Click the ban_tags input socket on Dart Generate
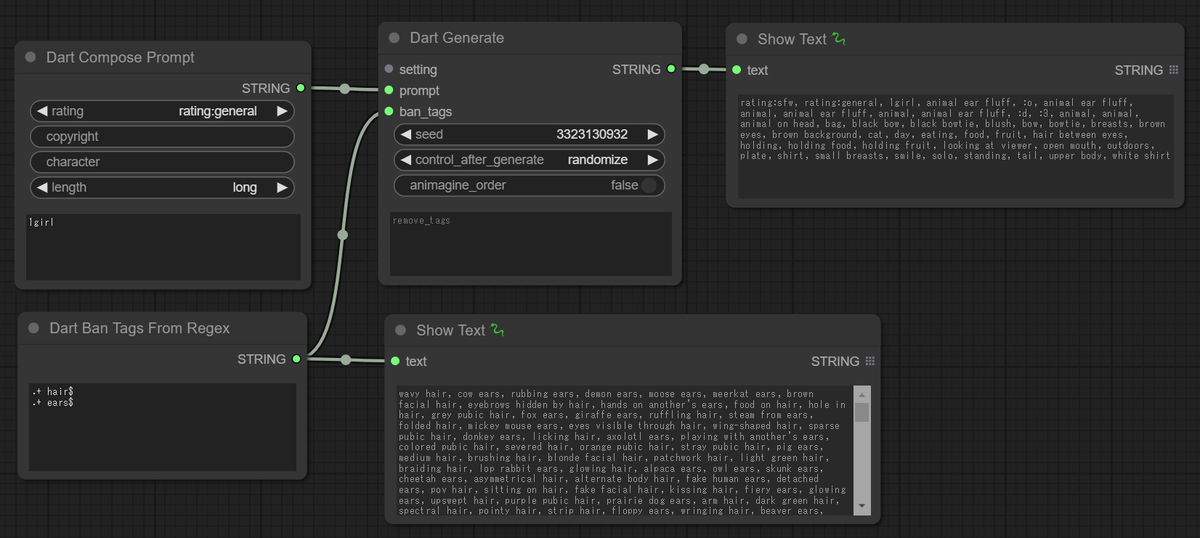The image size is (1200, 538). (x=389, y=111)
